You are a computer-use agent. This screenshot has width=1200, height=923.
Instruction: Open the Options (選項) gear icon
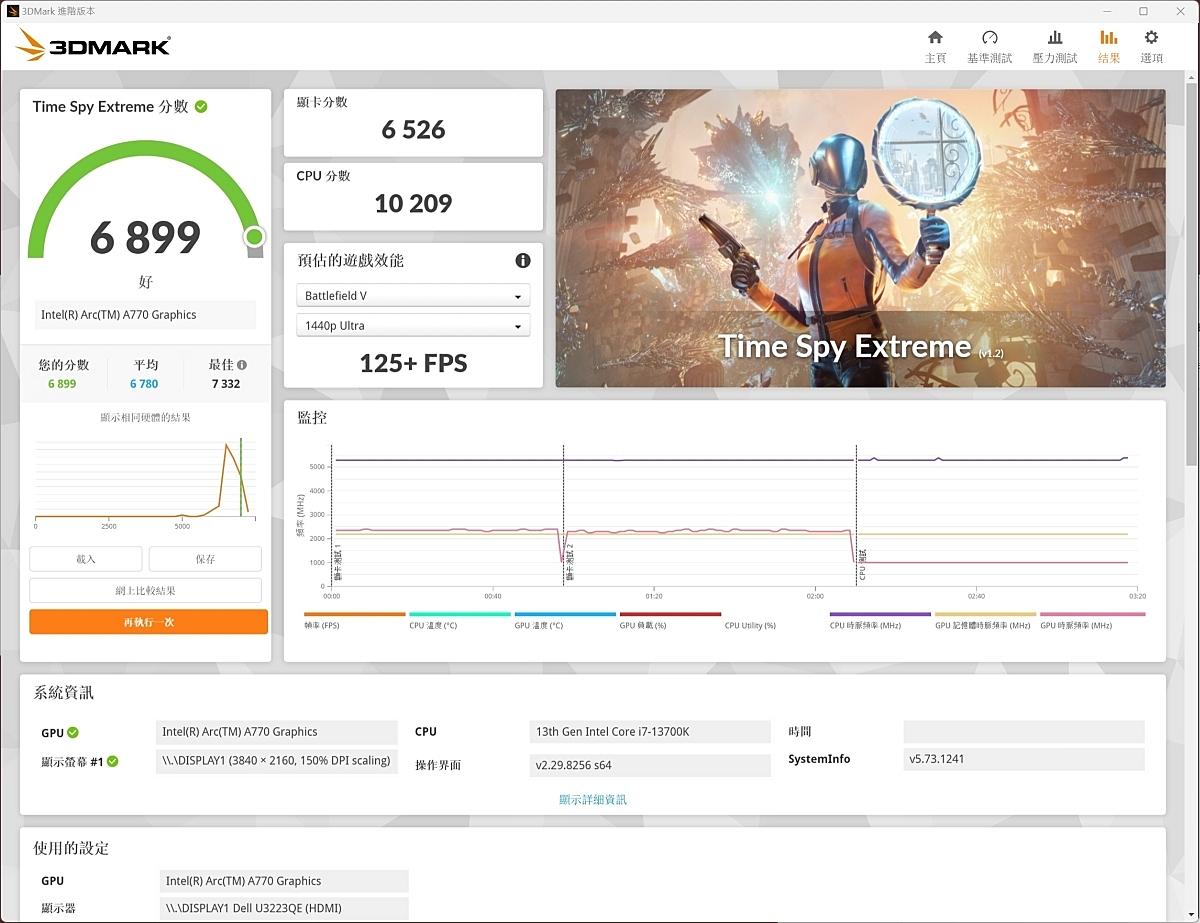click(1151, 39)
